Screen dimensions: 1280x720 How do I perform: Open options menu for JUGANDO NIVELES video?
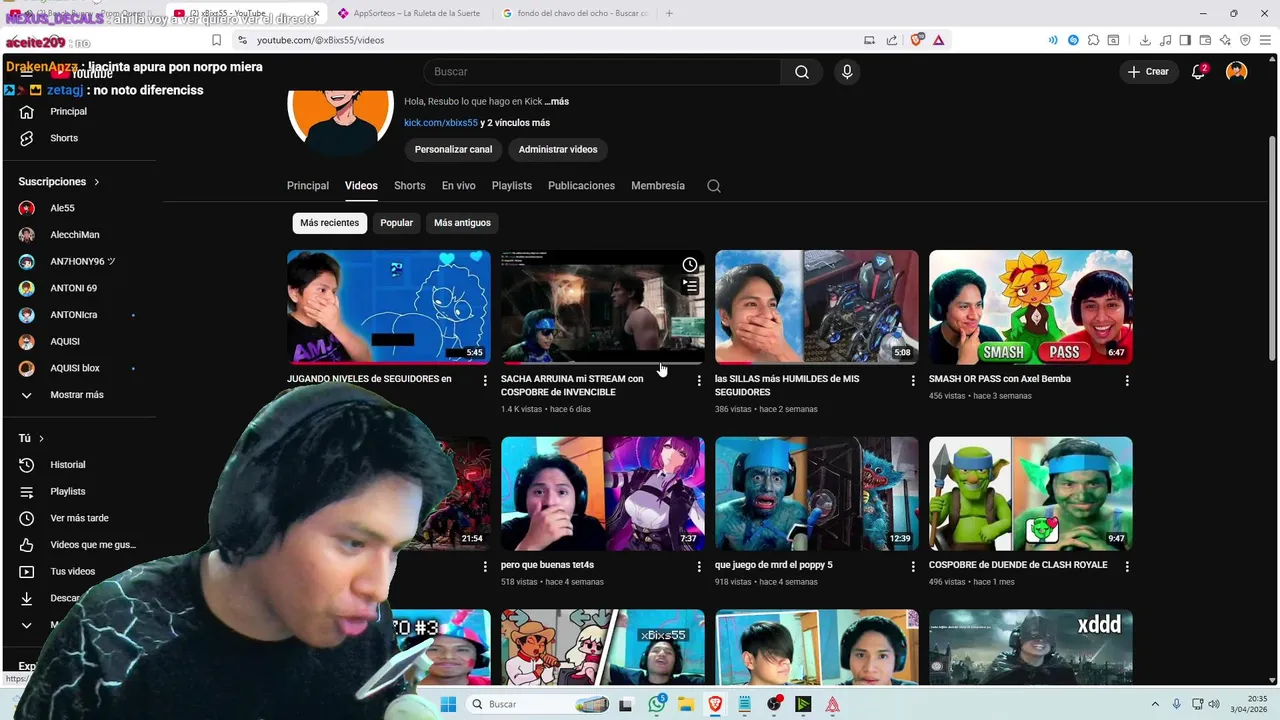pyautogui.click(x=485, y=381)
